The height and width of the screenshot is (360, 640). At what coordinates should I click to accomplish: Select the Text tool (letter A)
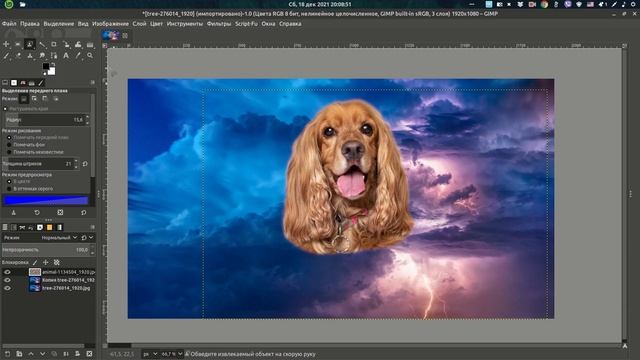[66, 56]
